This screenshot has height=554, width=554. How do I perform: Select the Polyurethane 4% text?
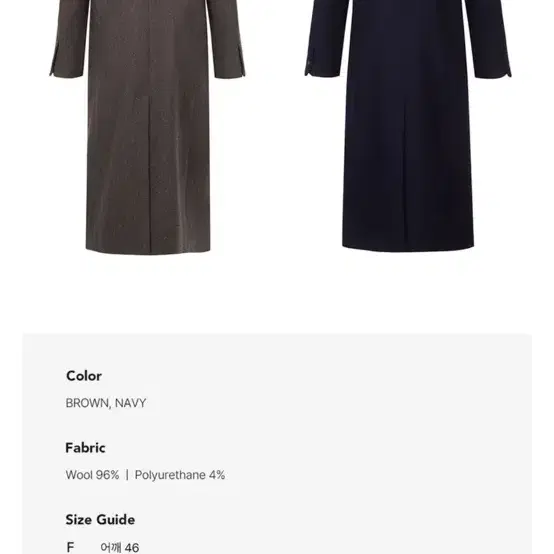point(180,475)
